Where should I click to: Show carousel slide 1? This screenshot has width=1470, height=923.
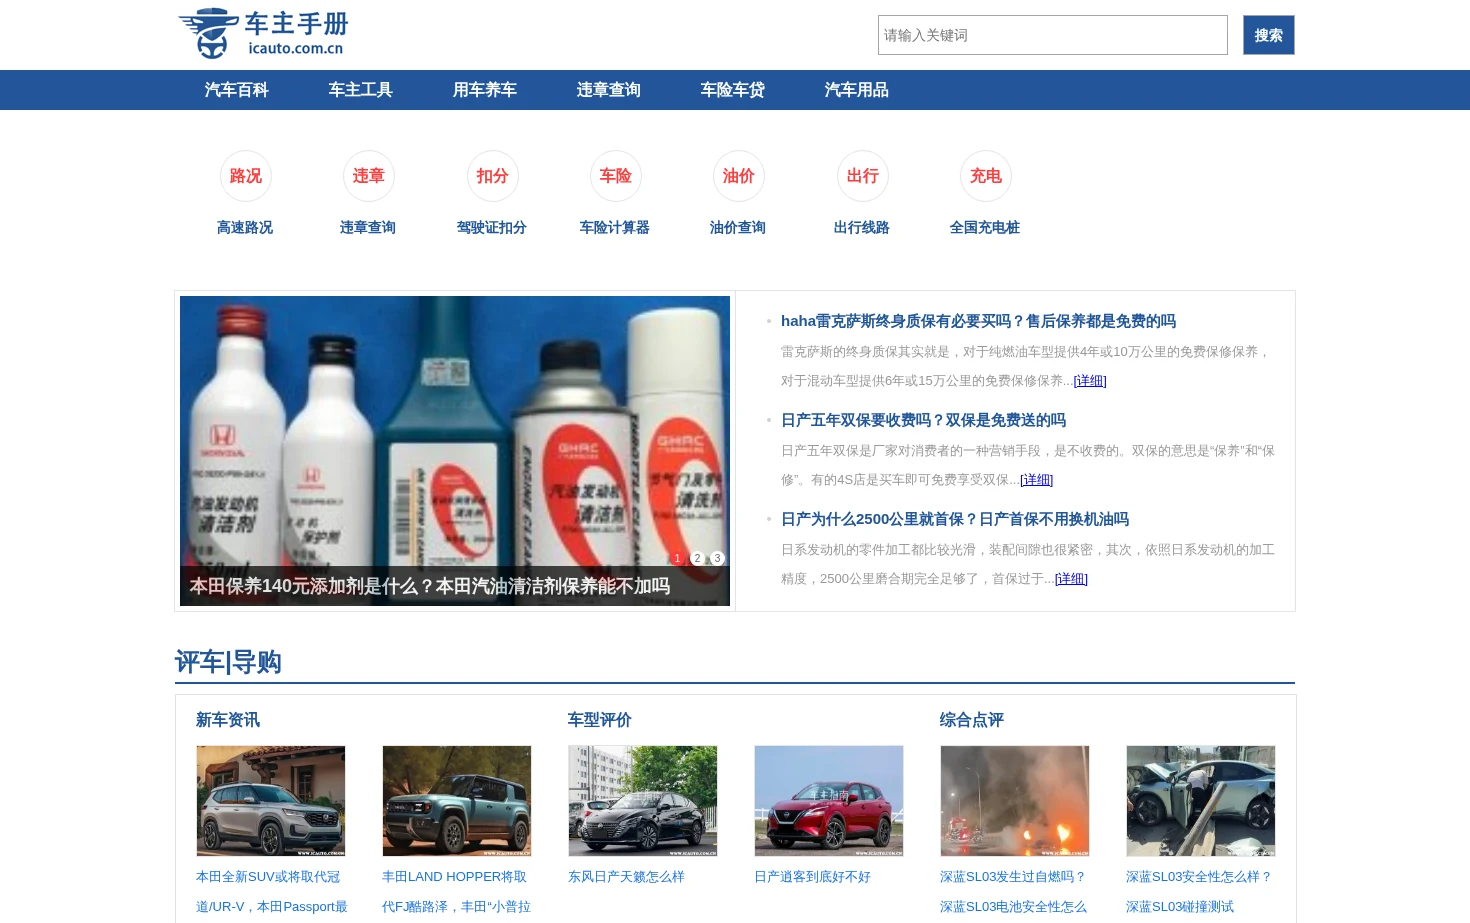(677, 558)
